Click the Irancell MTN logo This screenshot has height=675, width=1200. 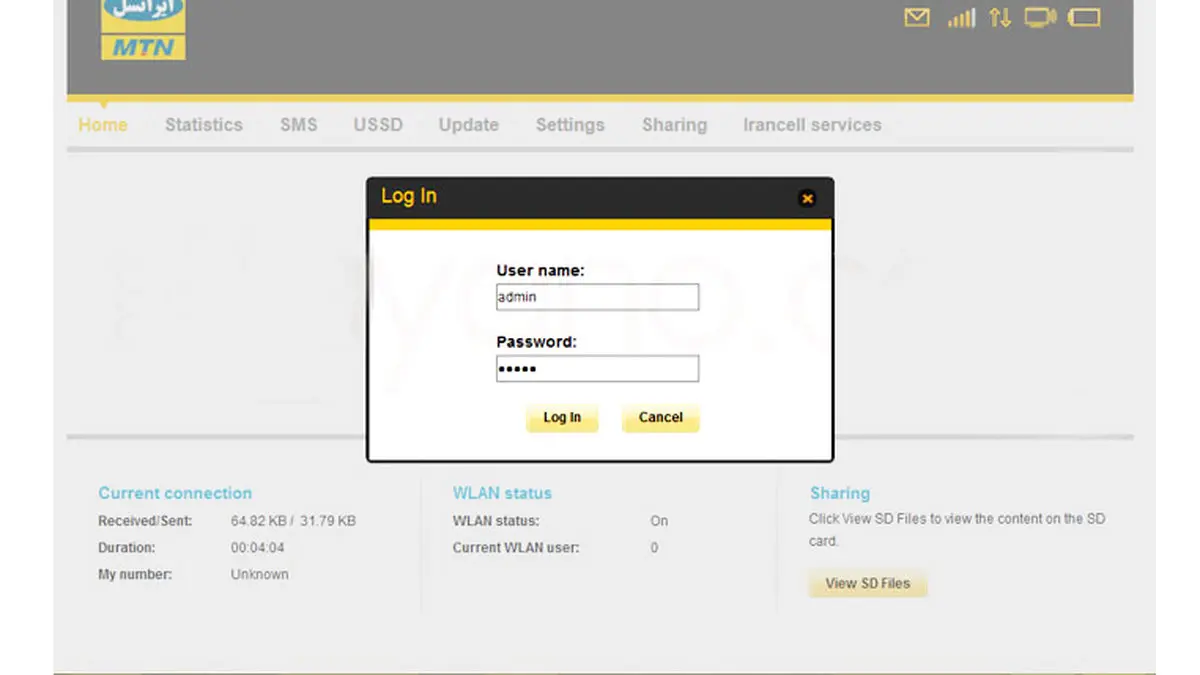pyautogui.click(x=143, y=28)
